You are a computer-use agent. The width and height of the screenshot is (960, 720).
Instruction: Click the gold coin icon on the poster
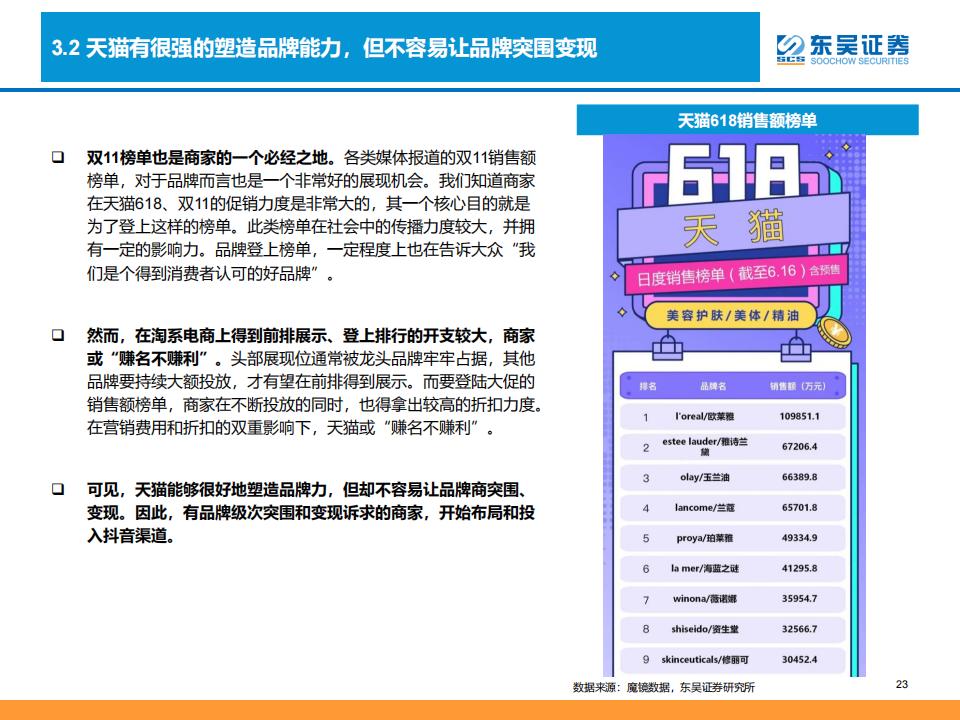[x=836, y=328]
